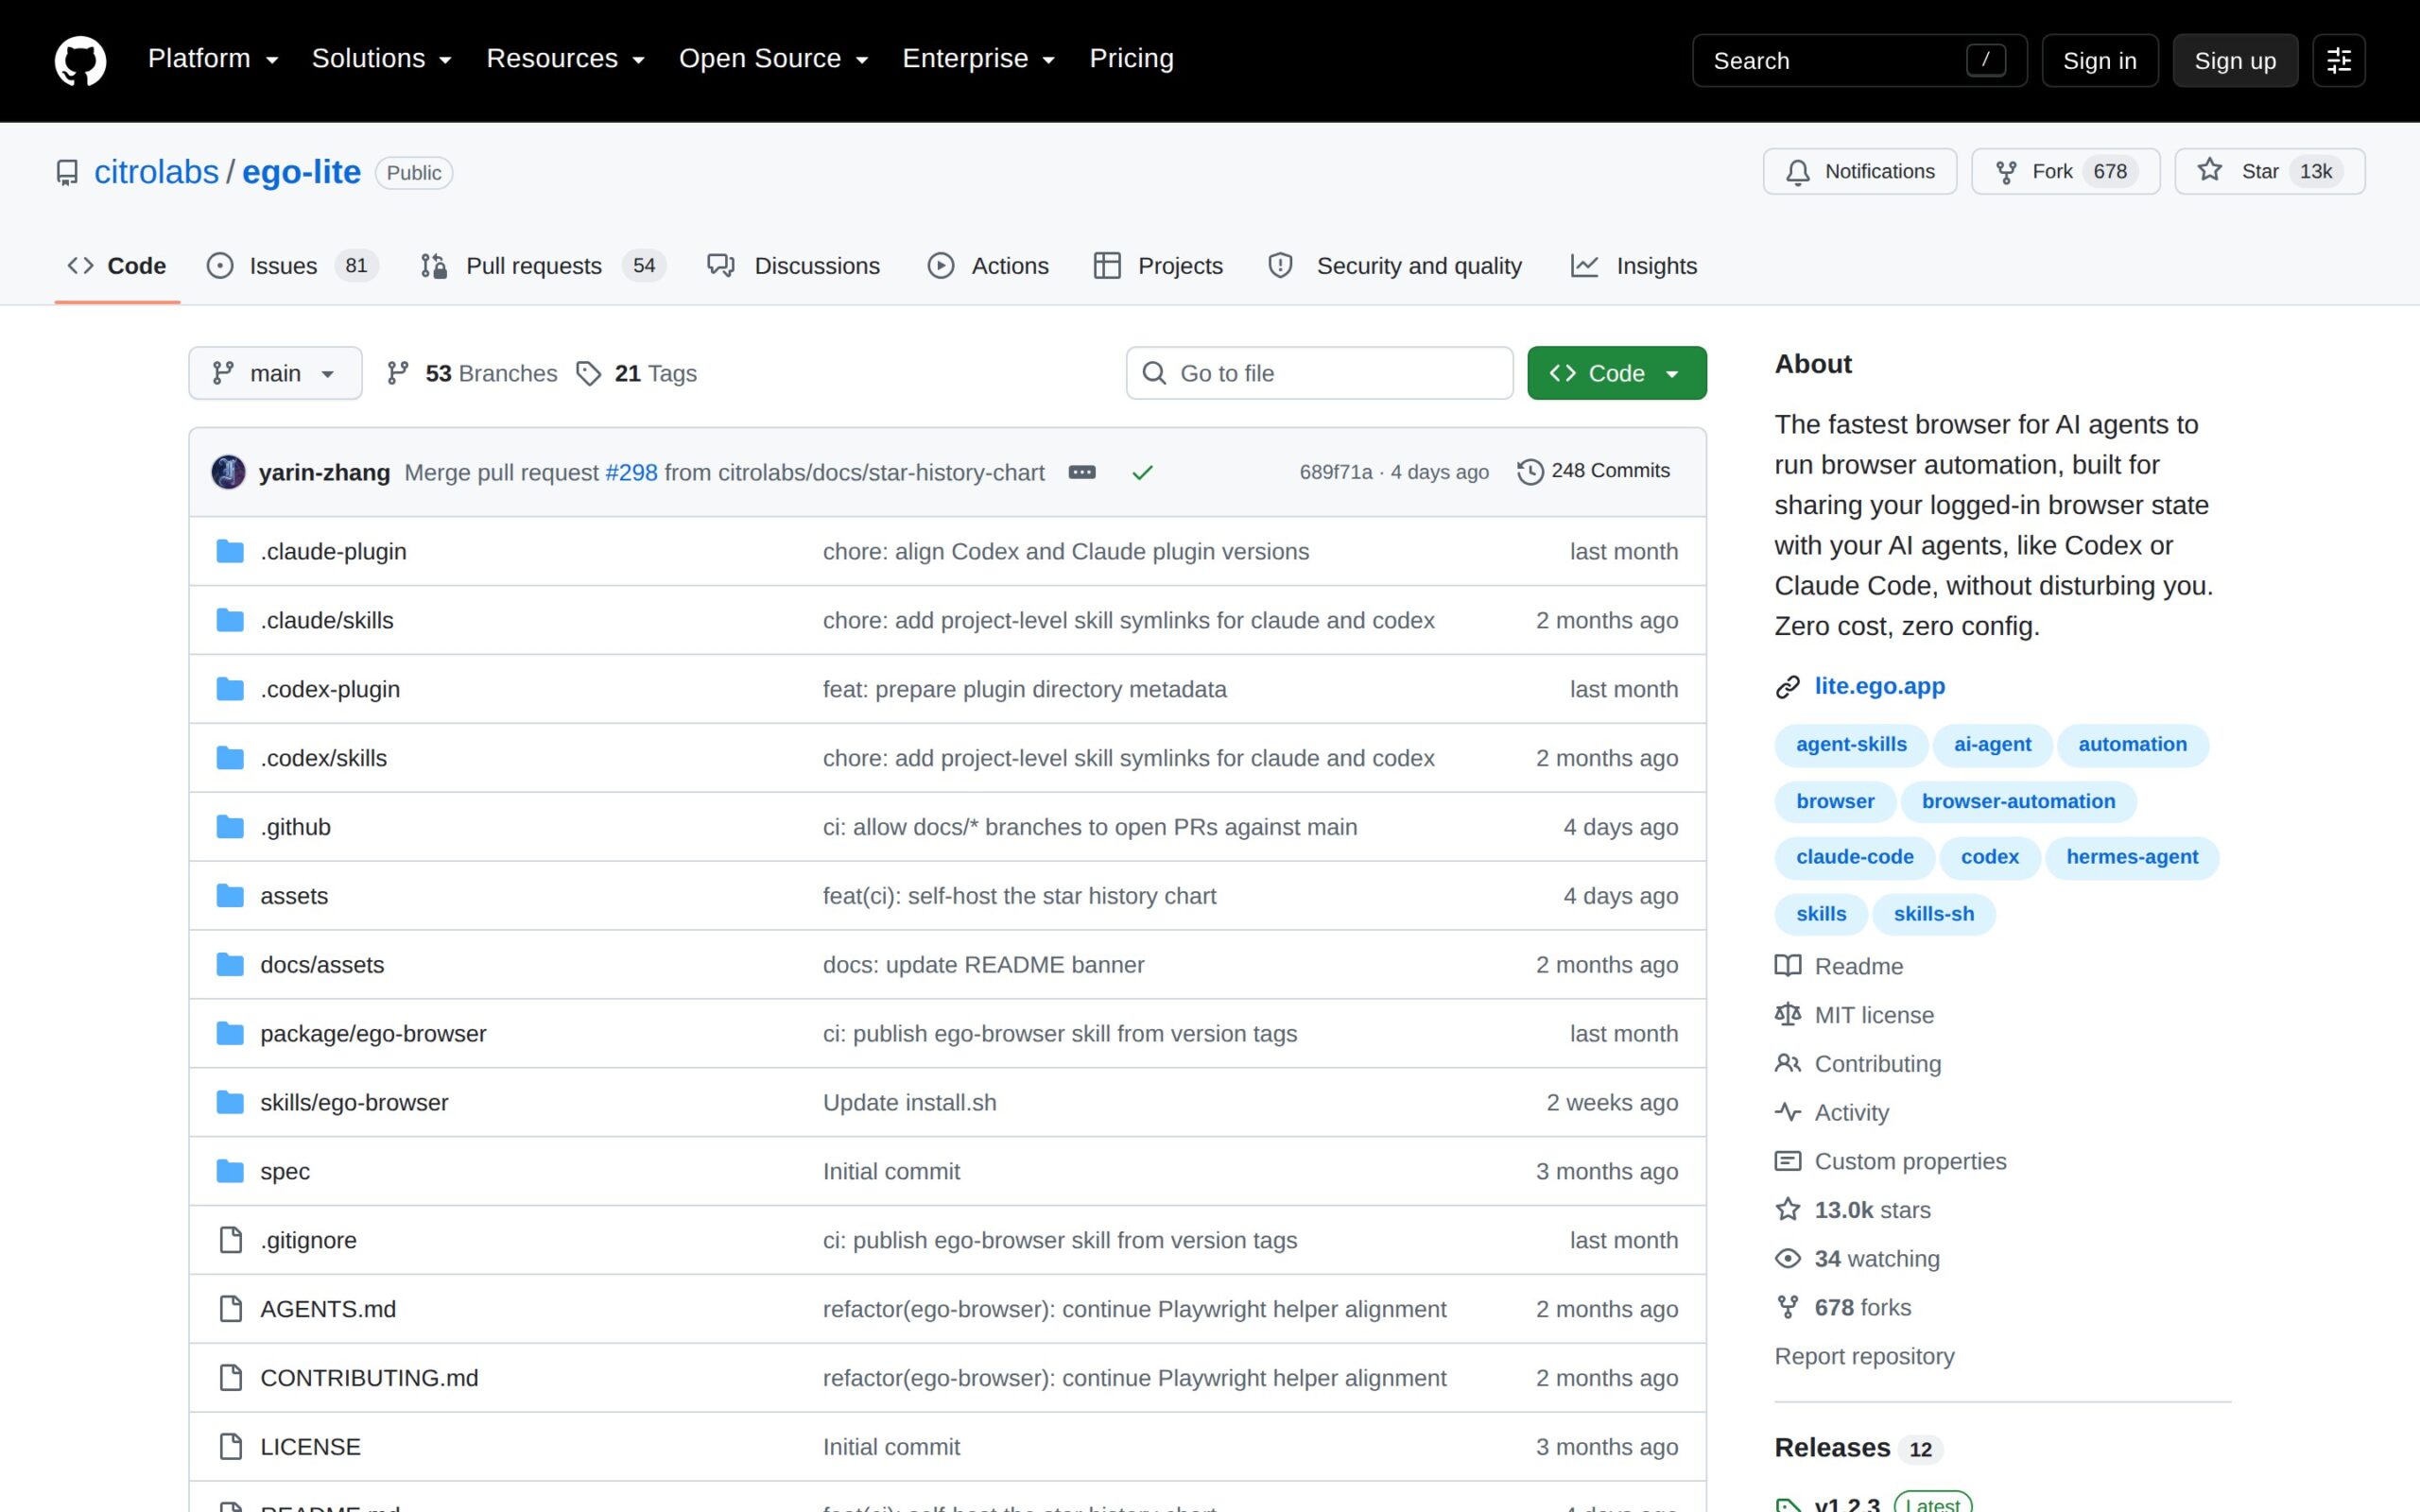Click the repository book icon beside citrolabs

click(67, 173)
